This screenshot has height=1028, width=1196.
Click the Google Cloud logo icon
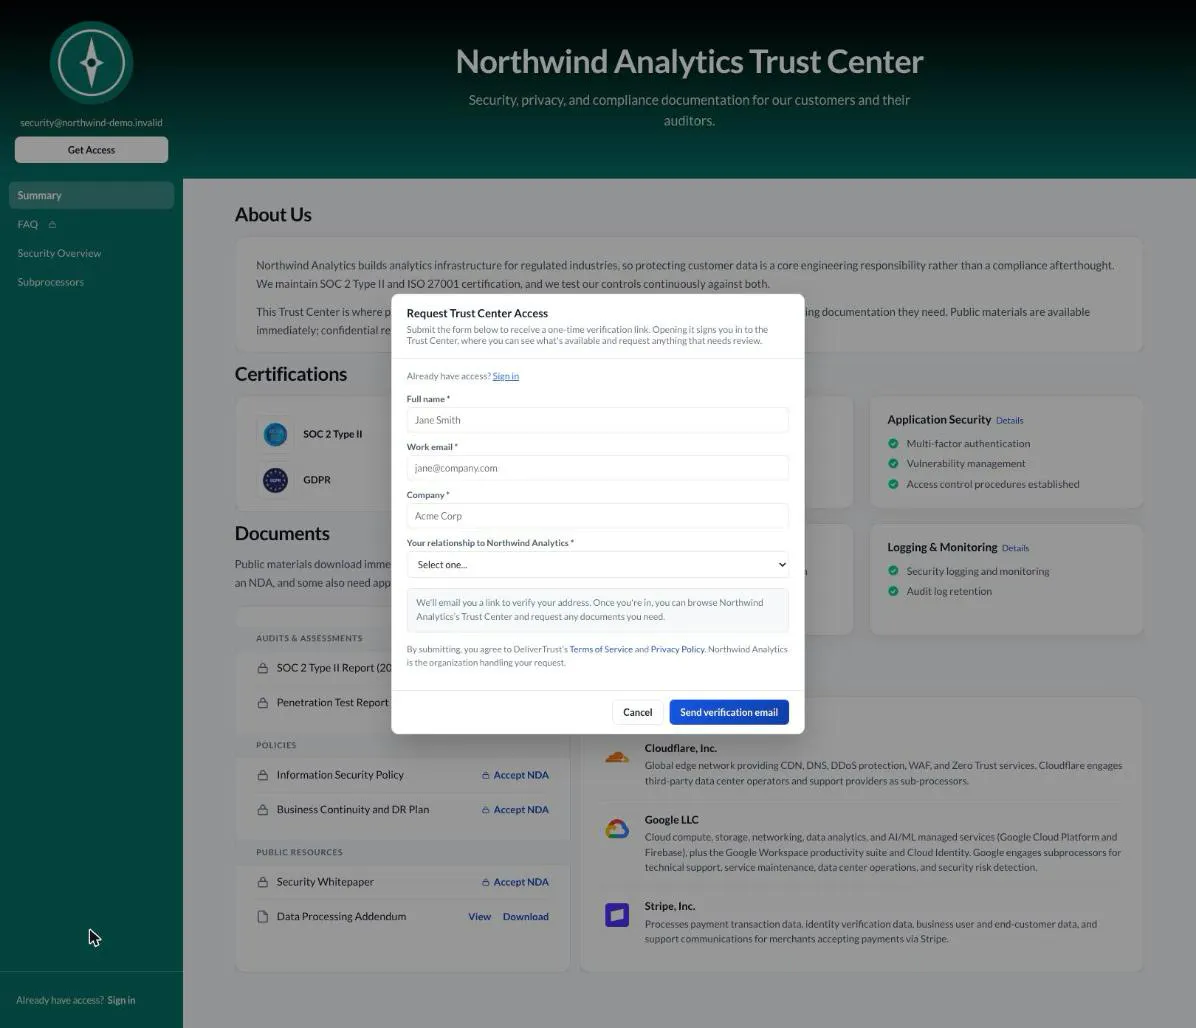[x=617, y=828]
